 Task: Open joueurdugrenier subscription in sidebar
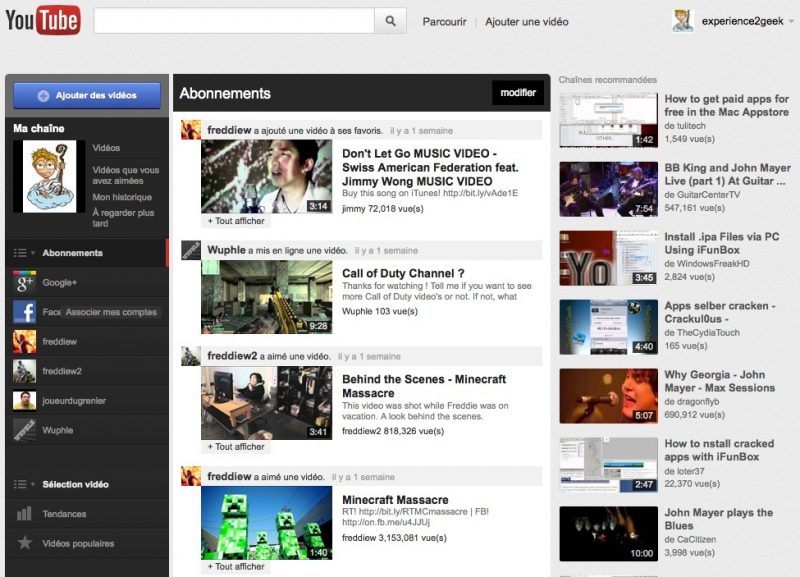[x=74, y=401]
